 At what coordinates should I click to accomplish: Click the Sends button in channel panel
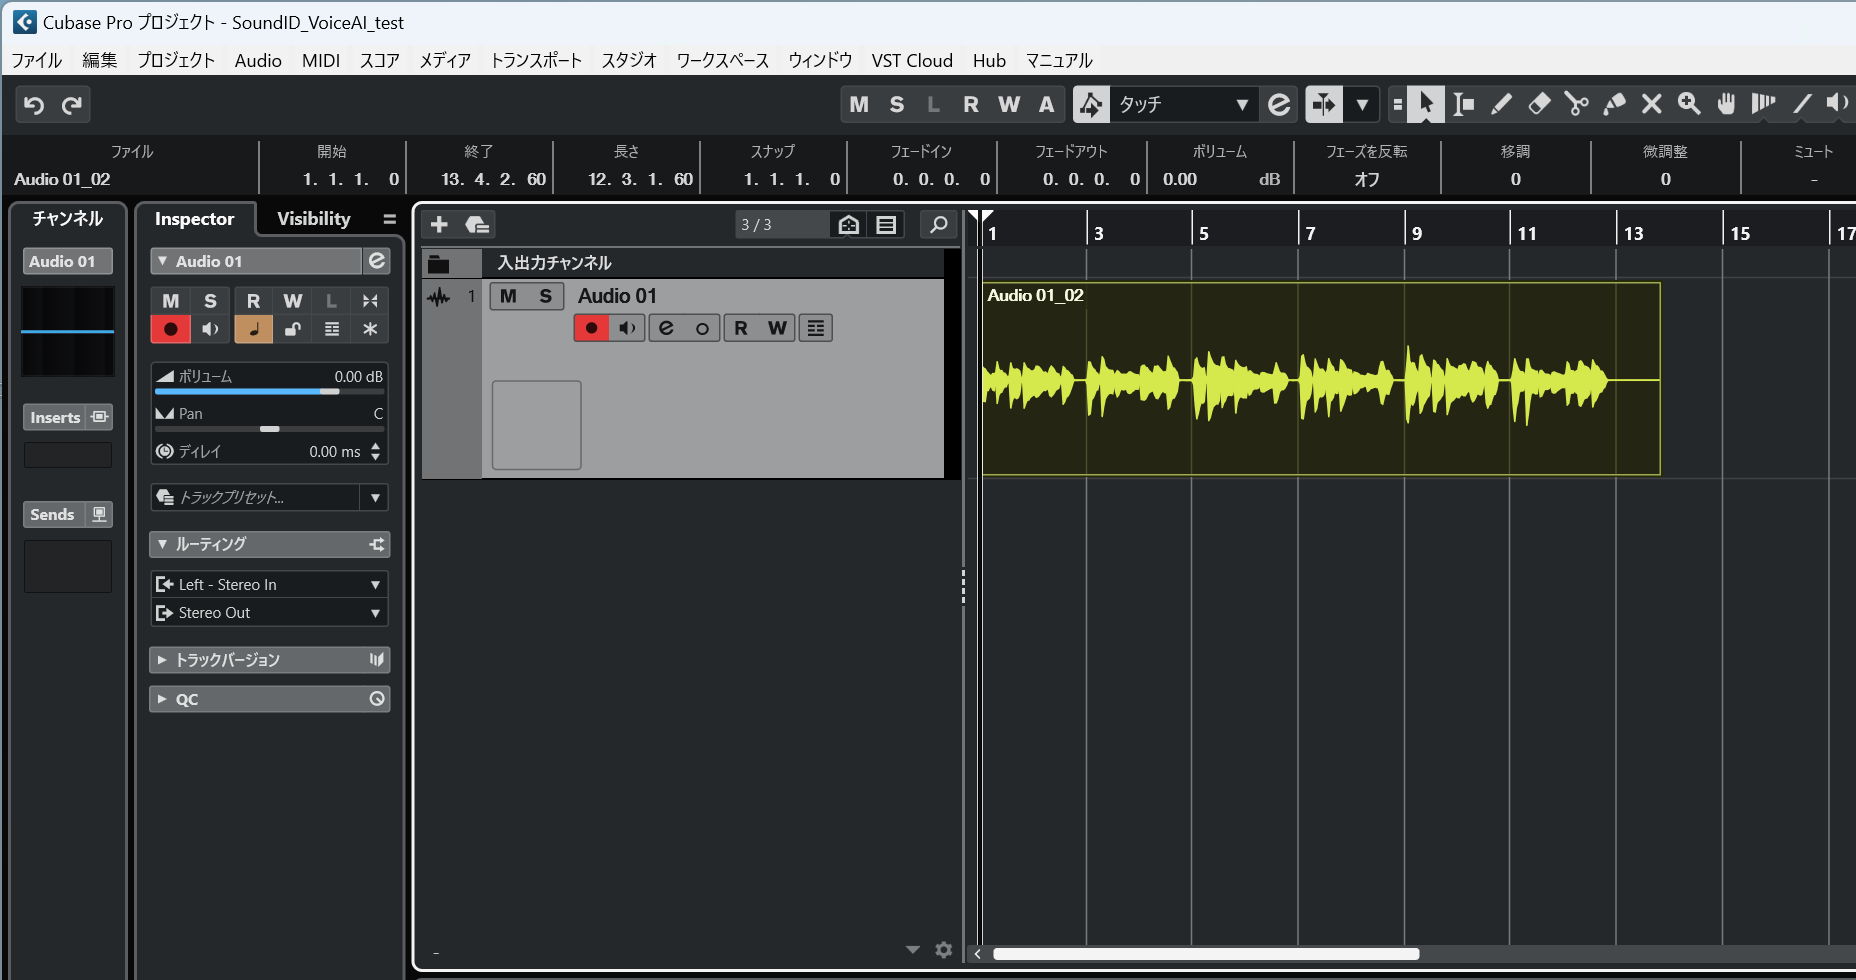click(68, 514)
